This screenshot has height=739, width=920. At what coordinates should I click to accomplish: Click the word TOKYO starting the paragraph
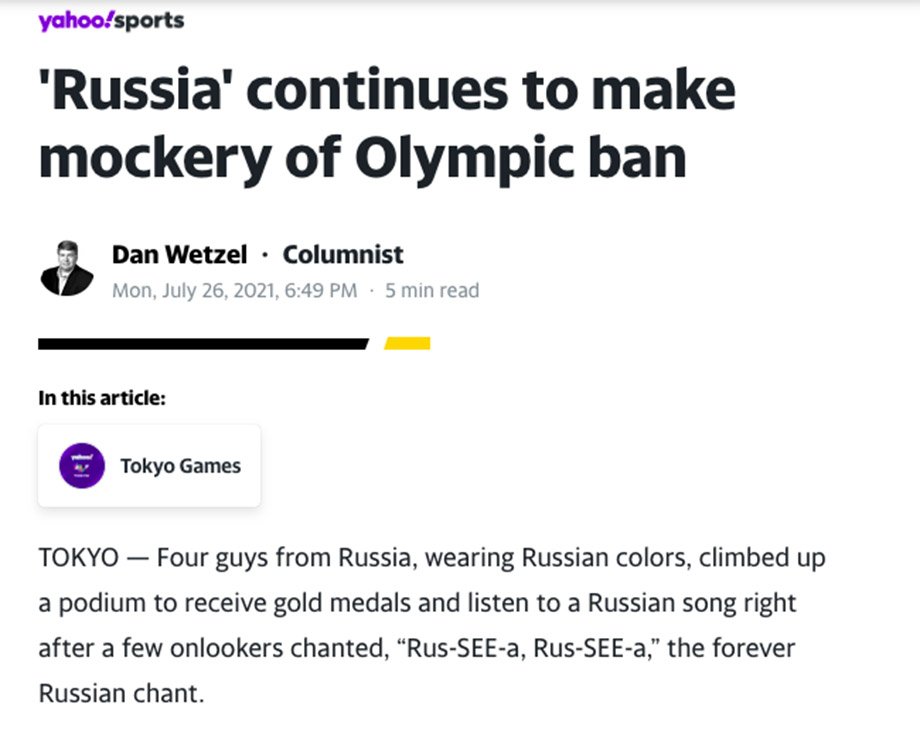click(x=79, y=558)
